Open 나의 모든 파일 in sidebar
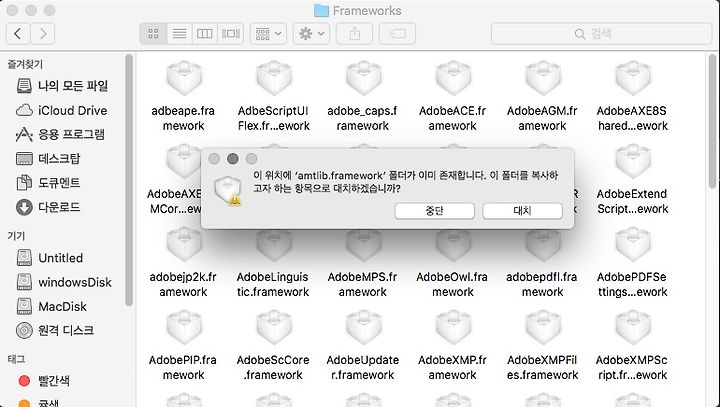The width and height of the screenshot is (720, 407). 62,86
